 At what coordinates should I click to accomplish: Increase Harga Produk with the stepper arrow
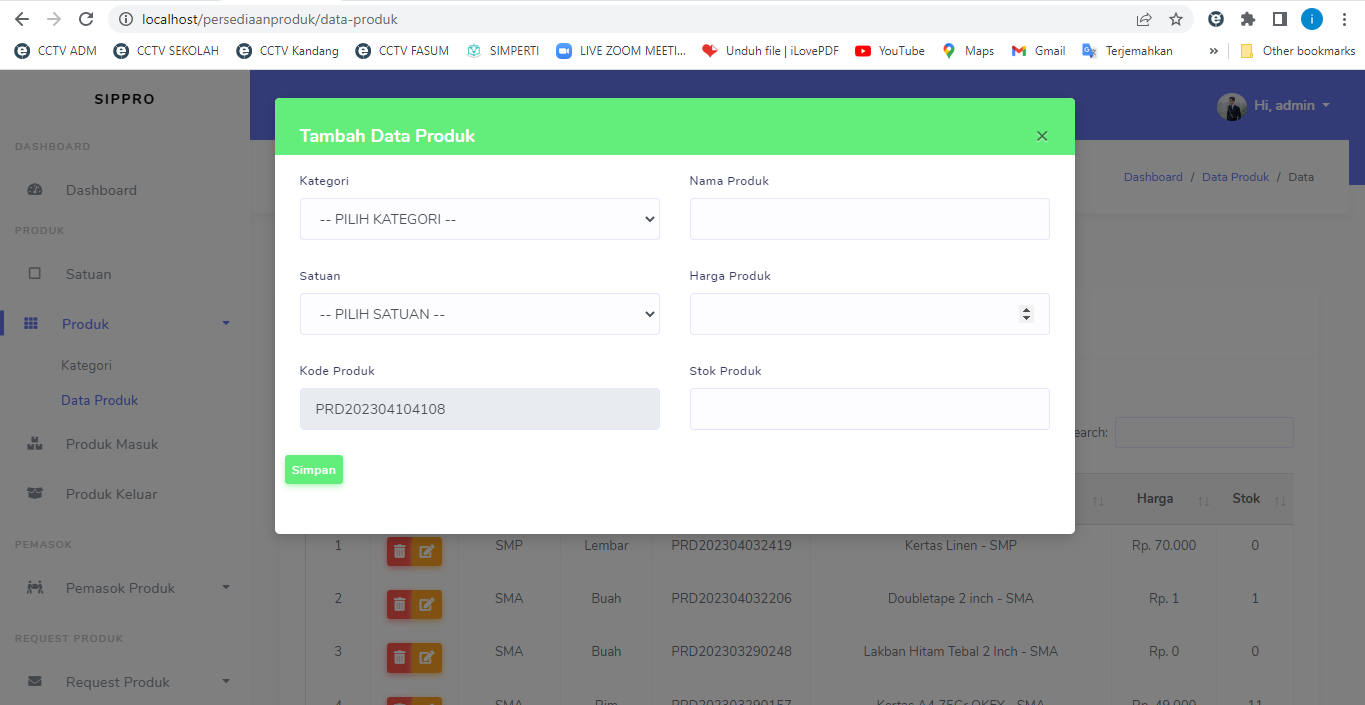click(1027, 308)
